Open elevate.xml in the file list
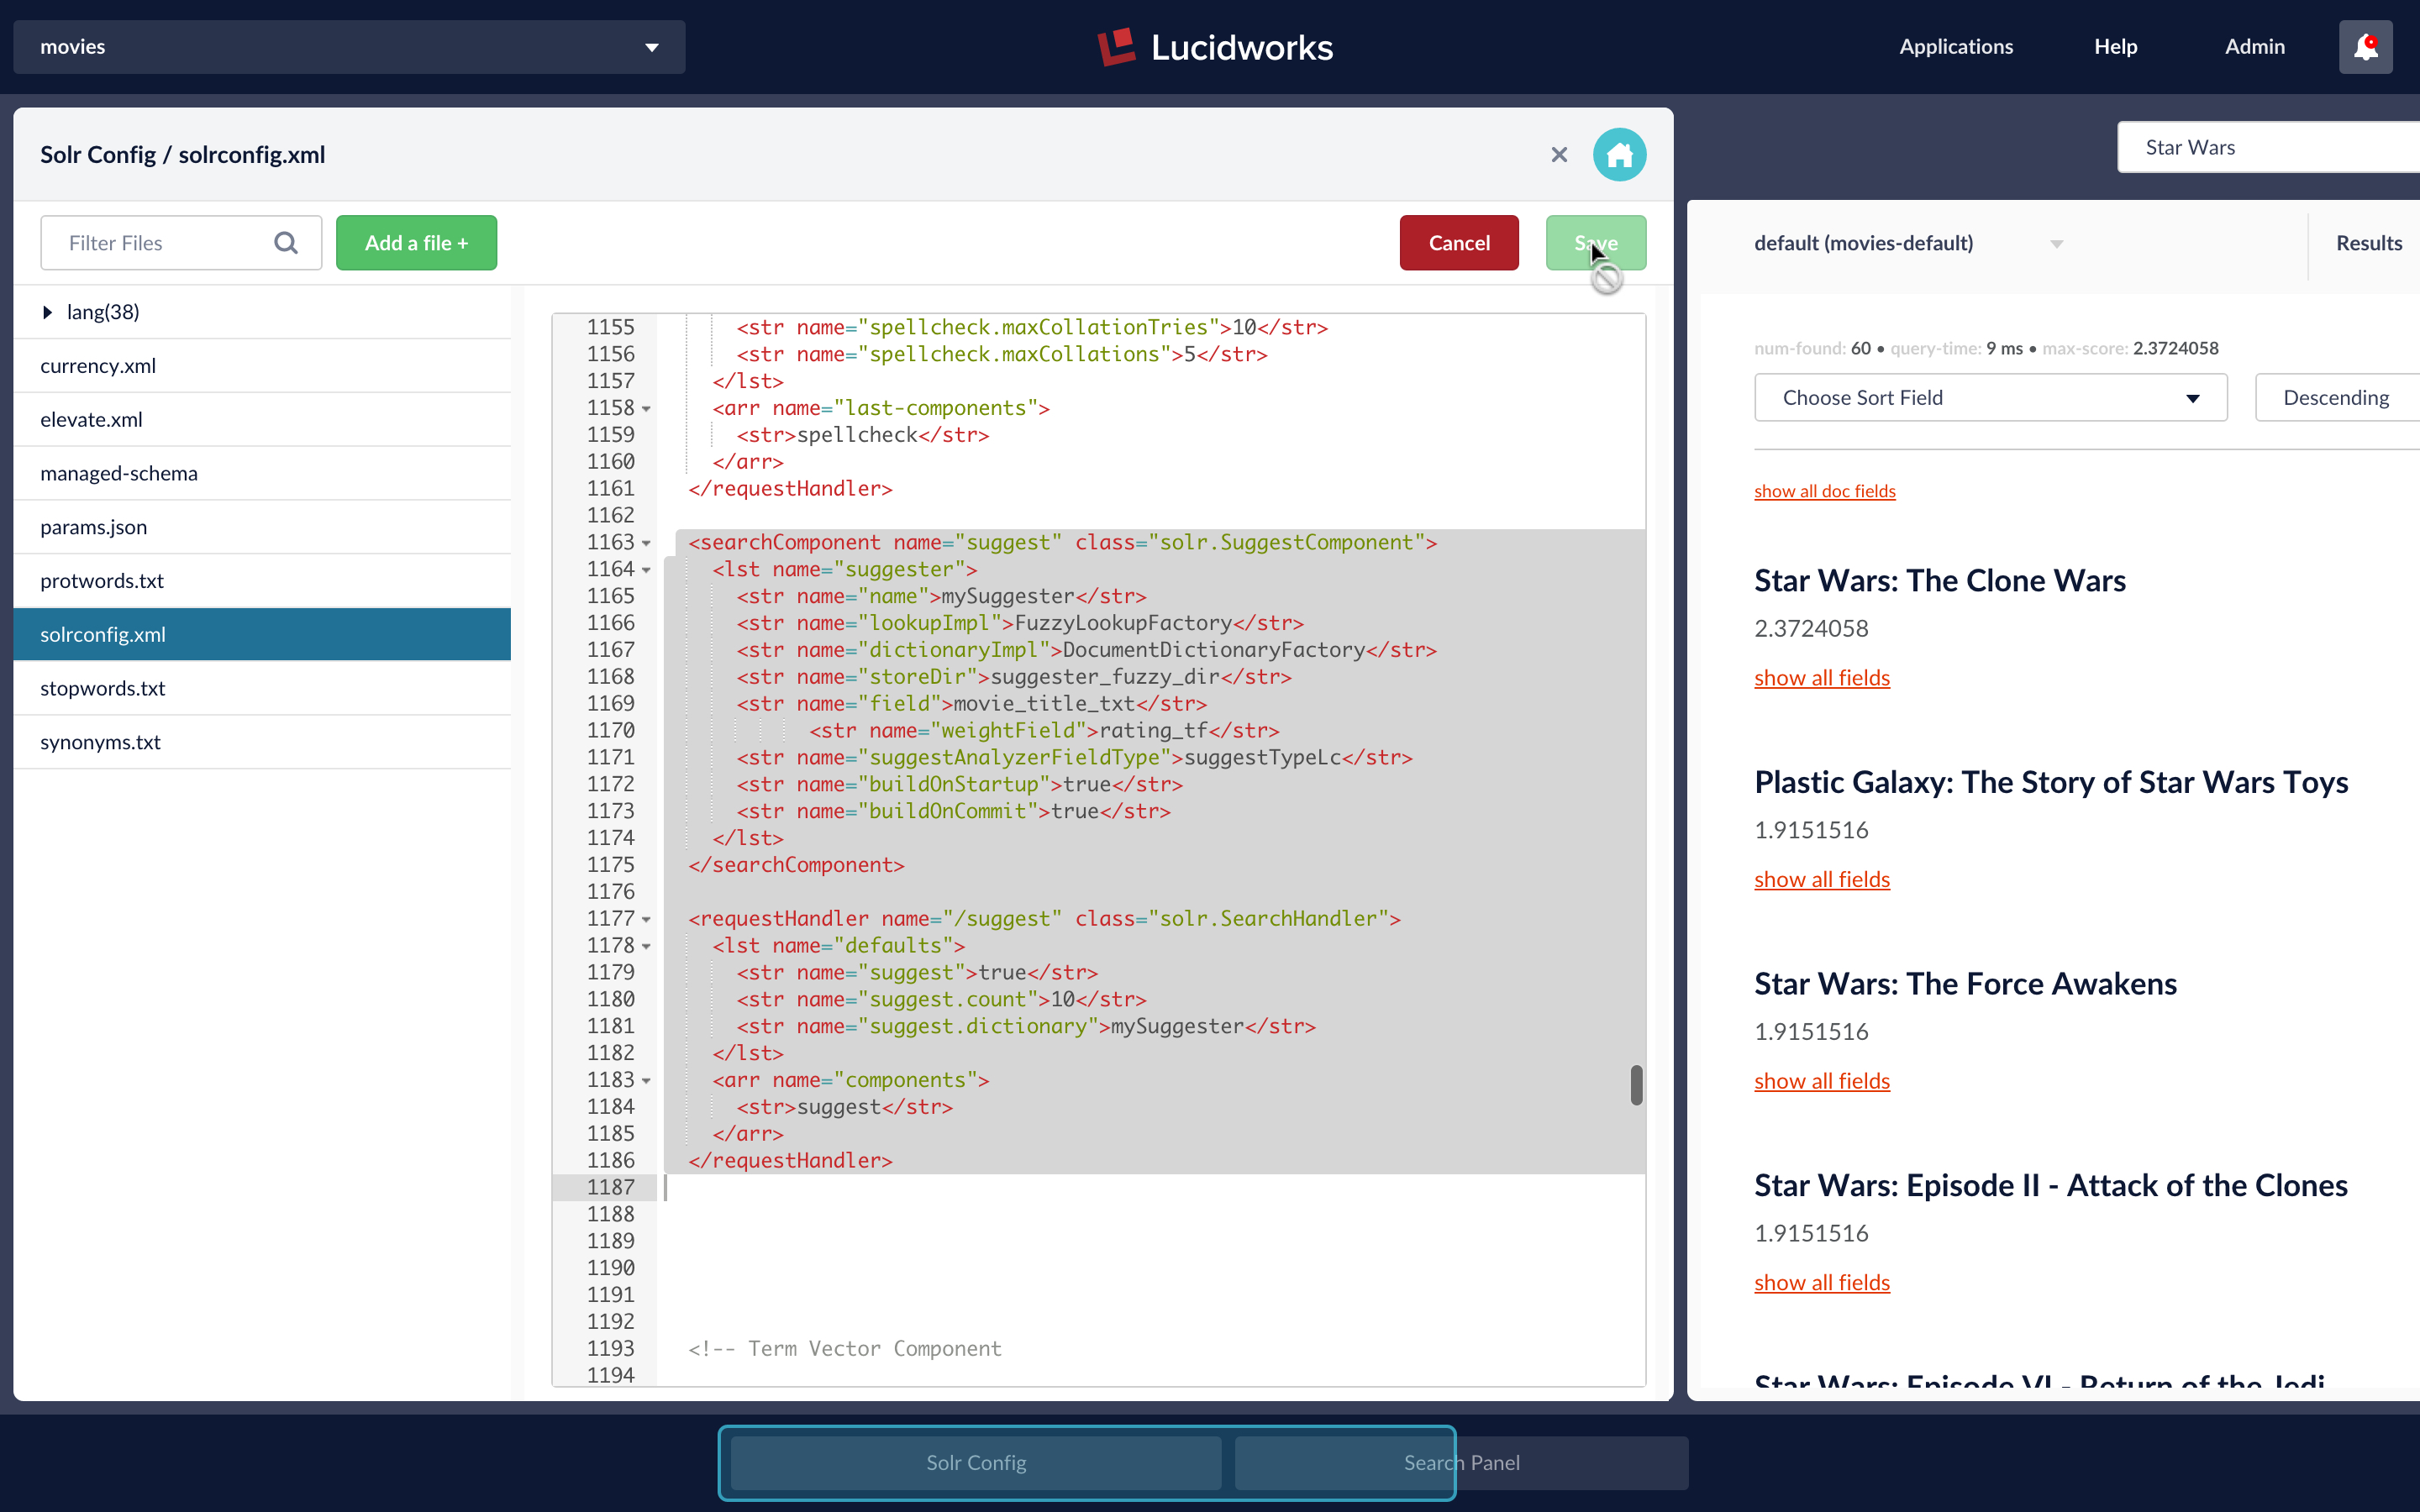 click(x=262, y=420)
